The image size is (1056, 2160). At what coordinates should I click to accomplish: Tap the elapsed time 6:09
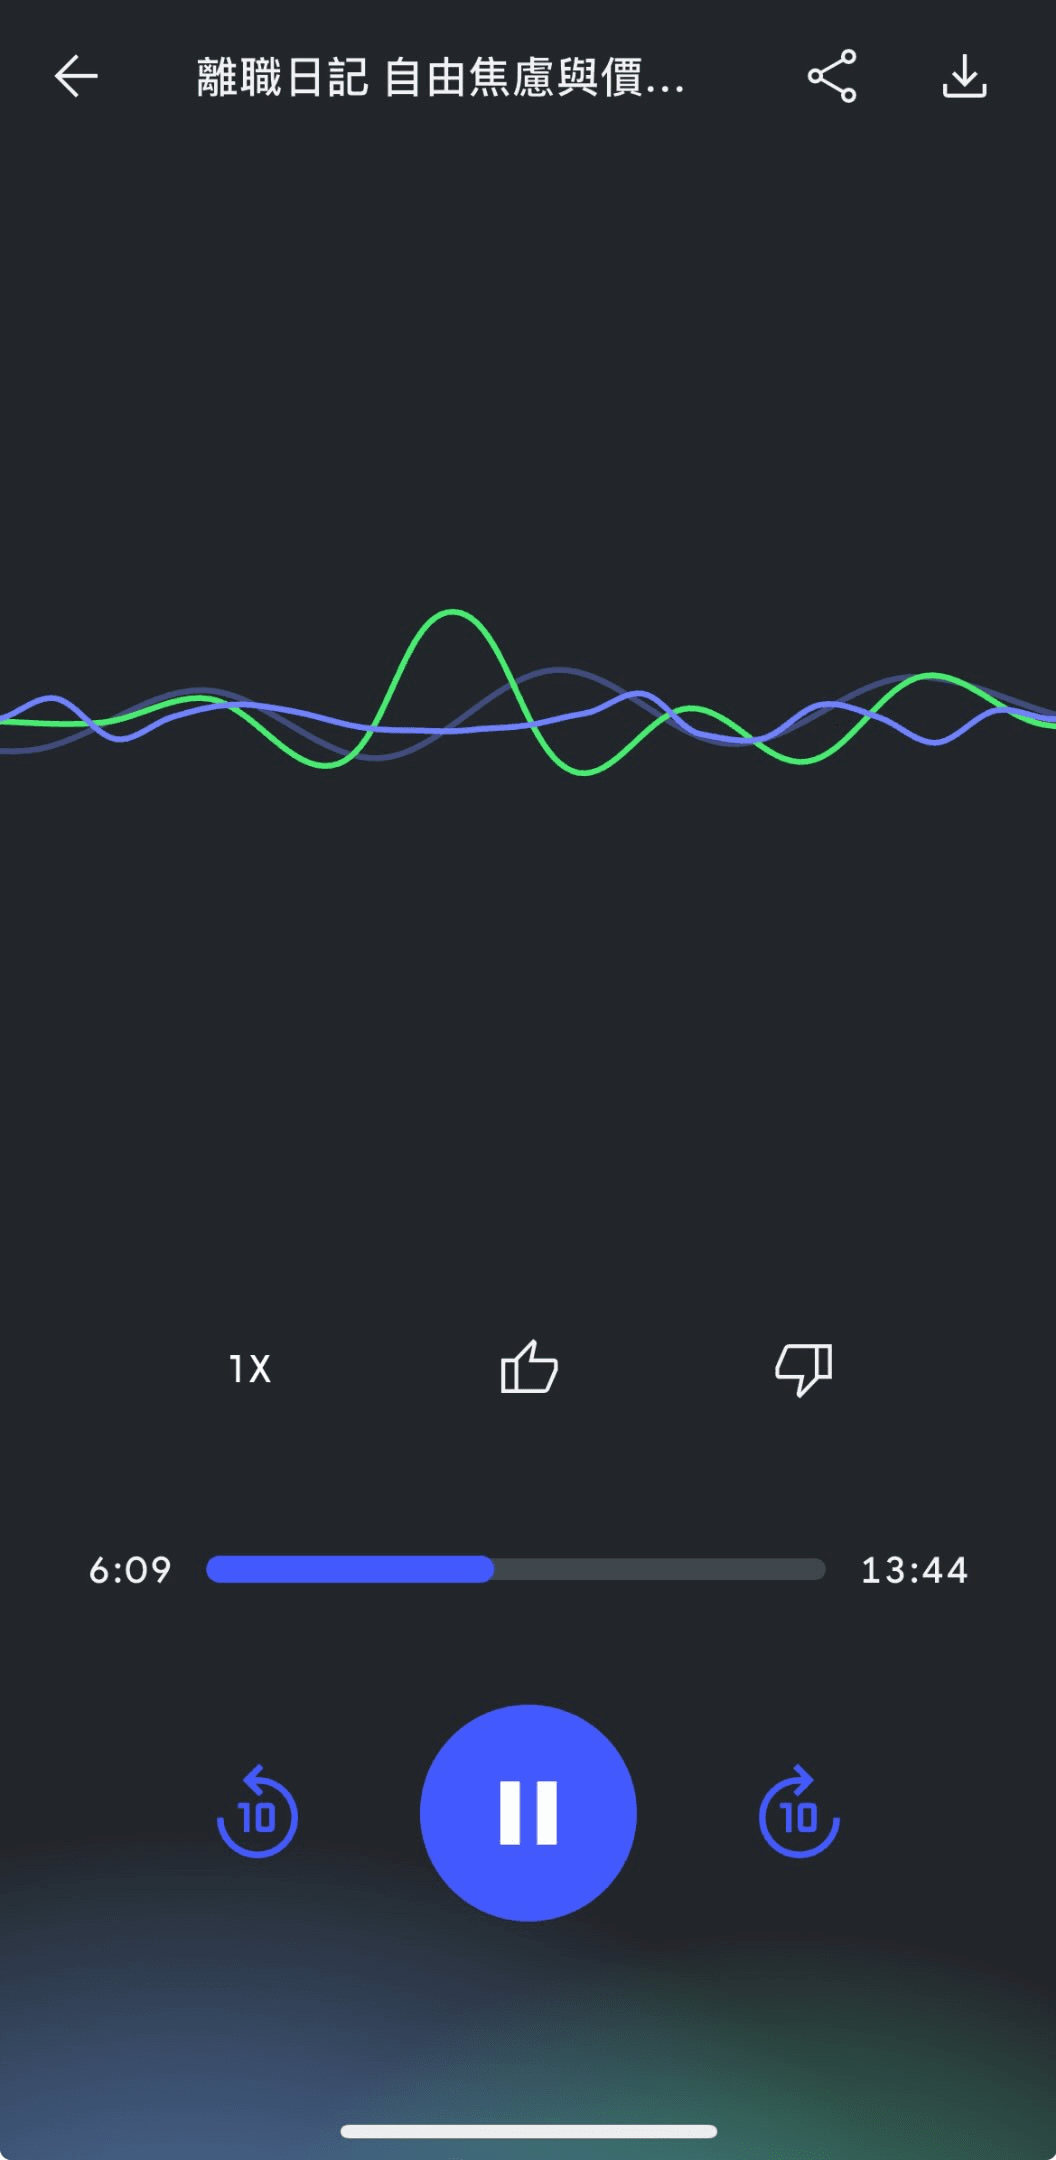click(130, 1570)
